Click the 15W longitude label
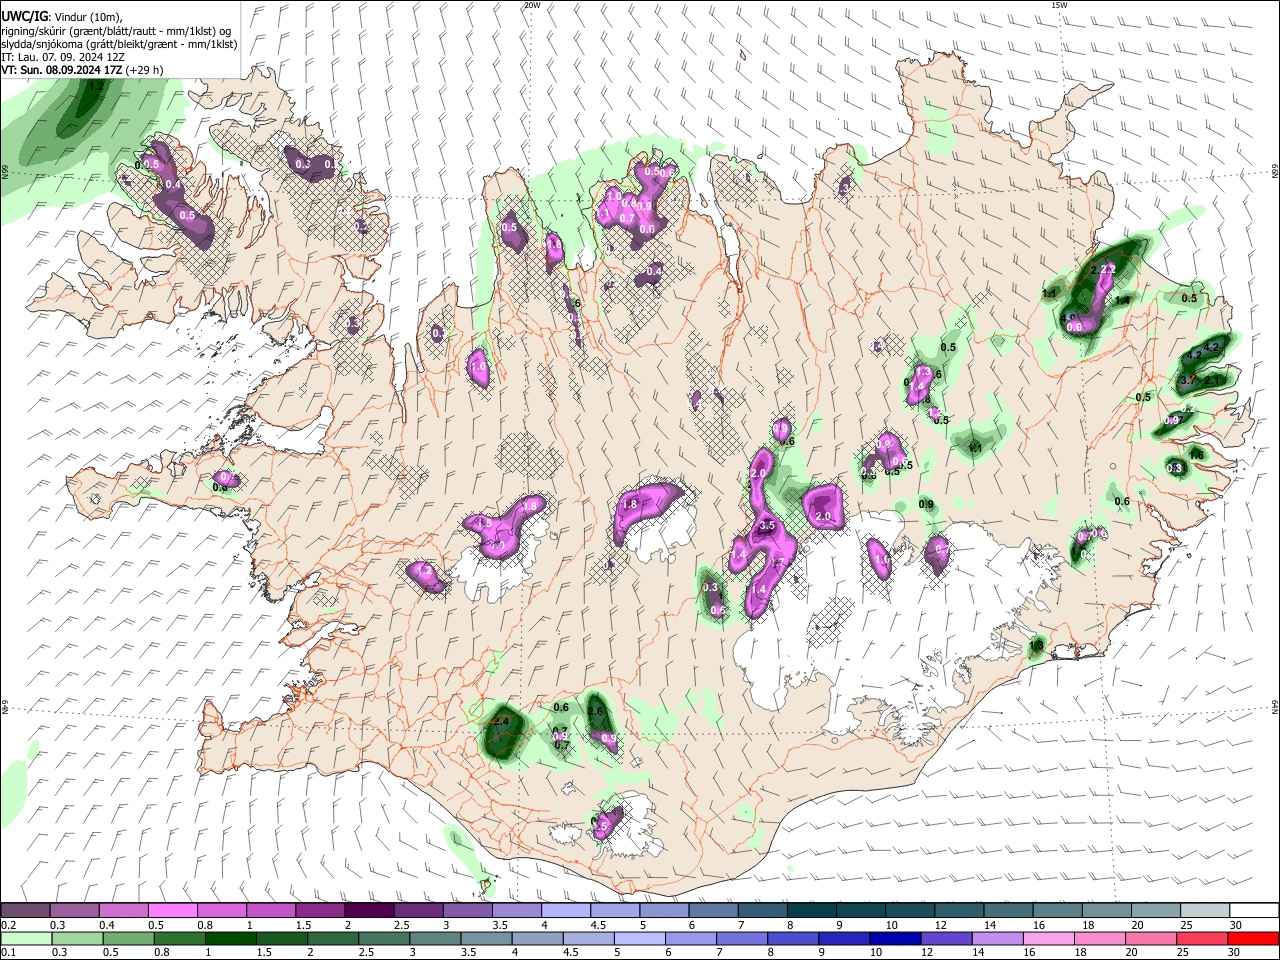 point(1059,5)
